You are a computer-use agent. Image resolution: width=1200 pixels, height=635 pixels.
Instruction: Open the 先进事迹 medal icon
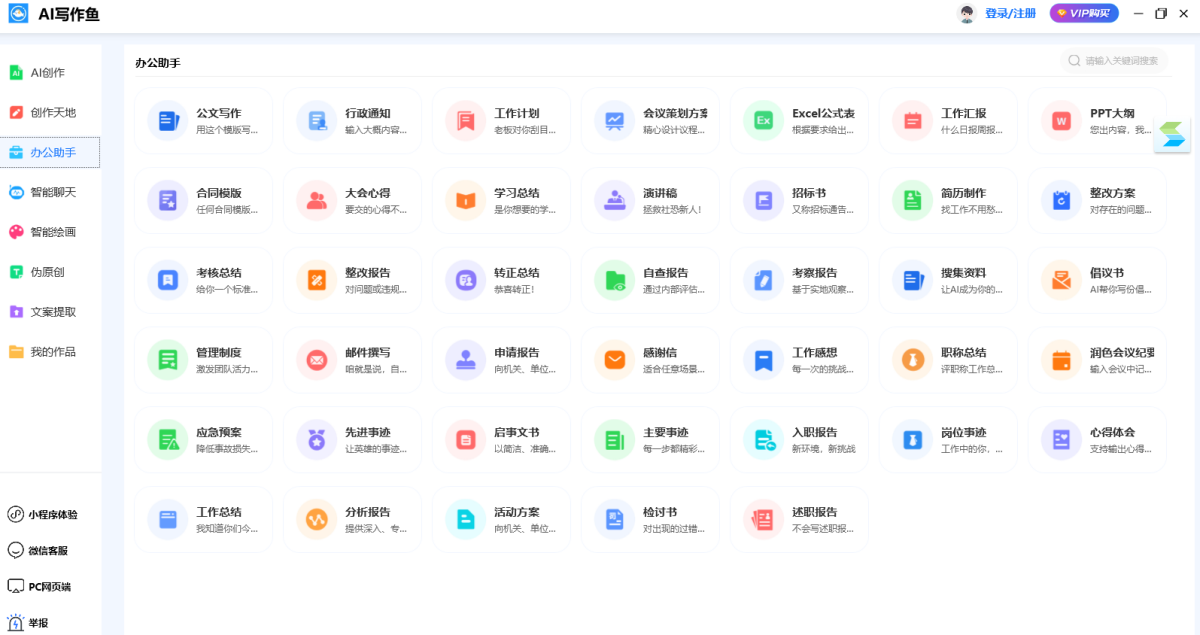pos(316,440)
